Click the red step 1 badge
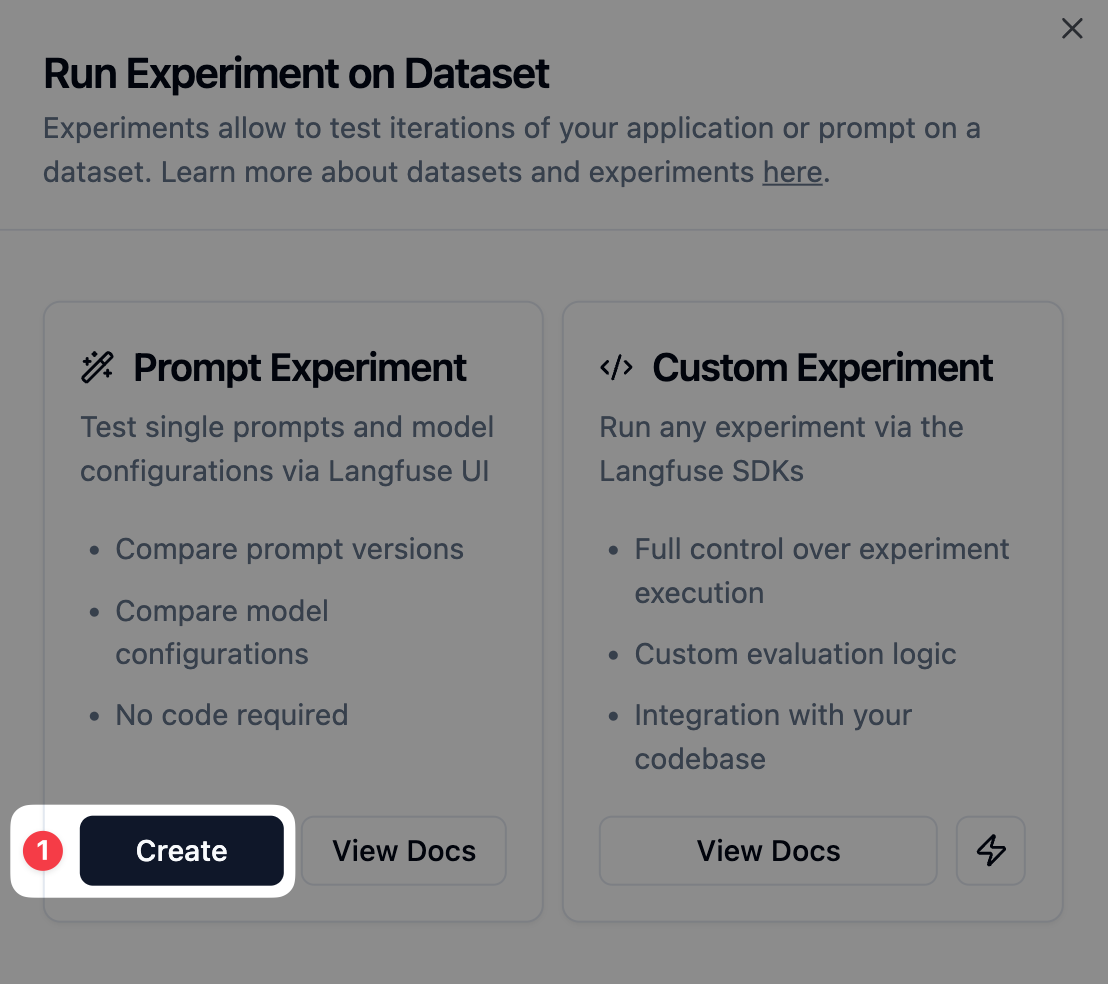The height and width of the screenshot is (984, 1108). coord(42,850)
